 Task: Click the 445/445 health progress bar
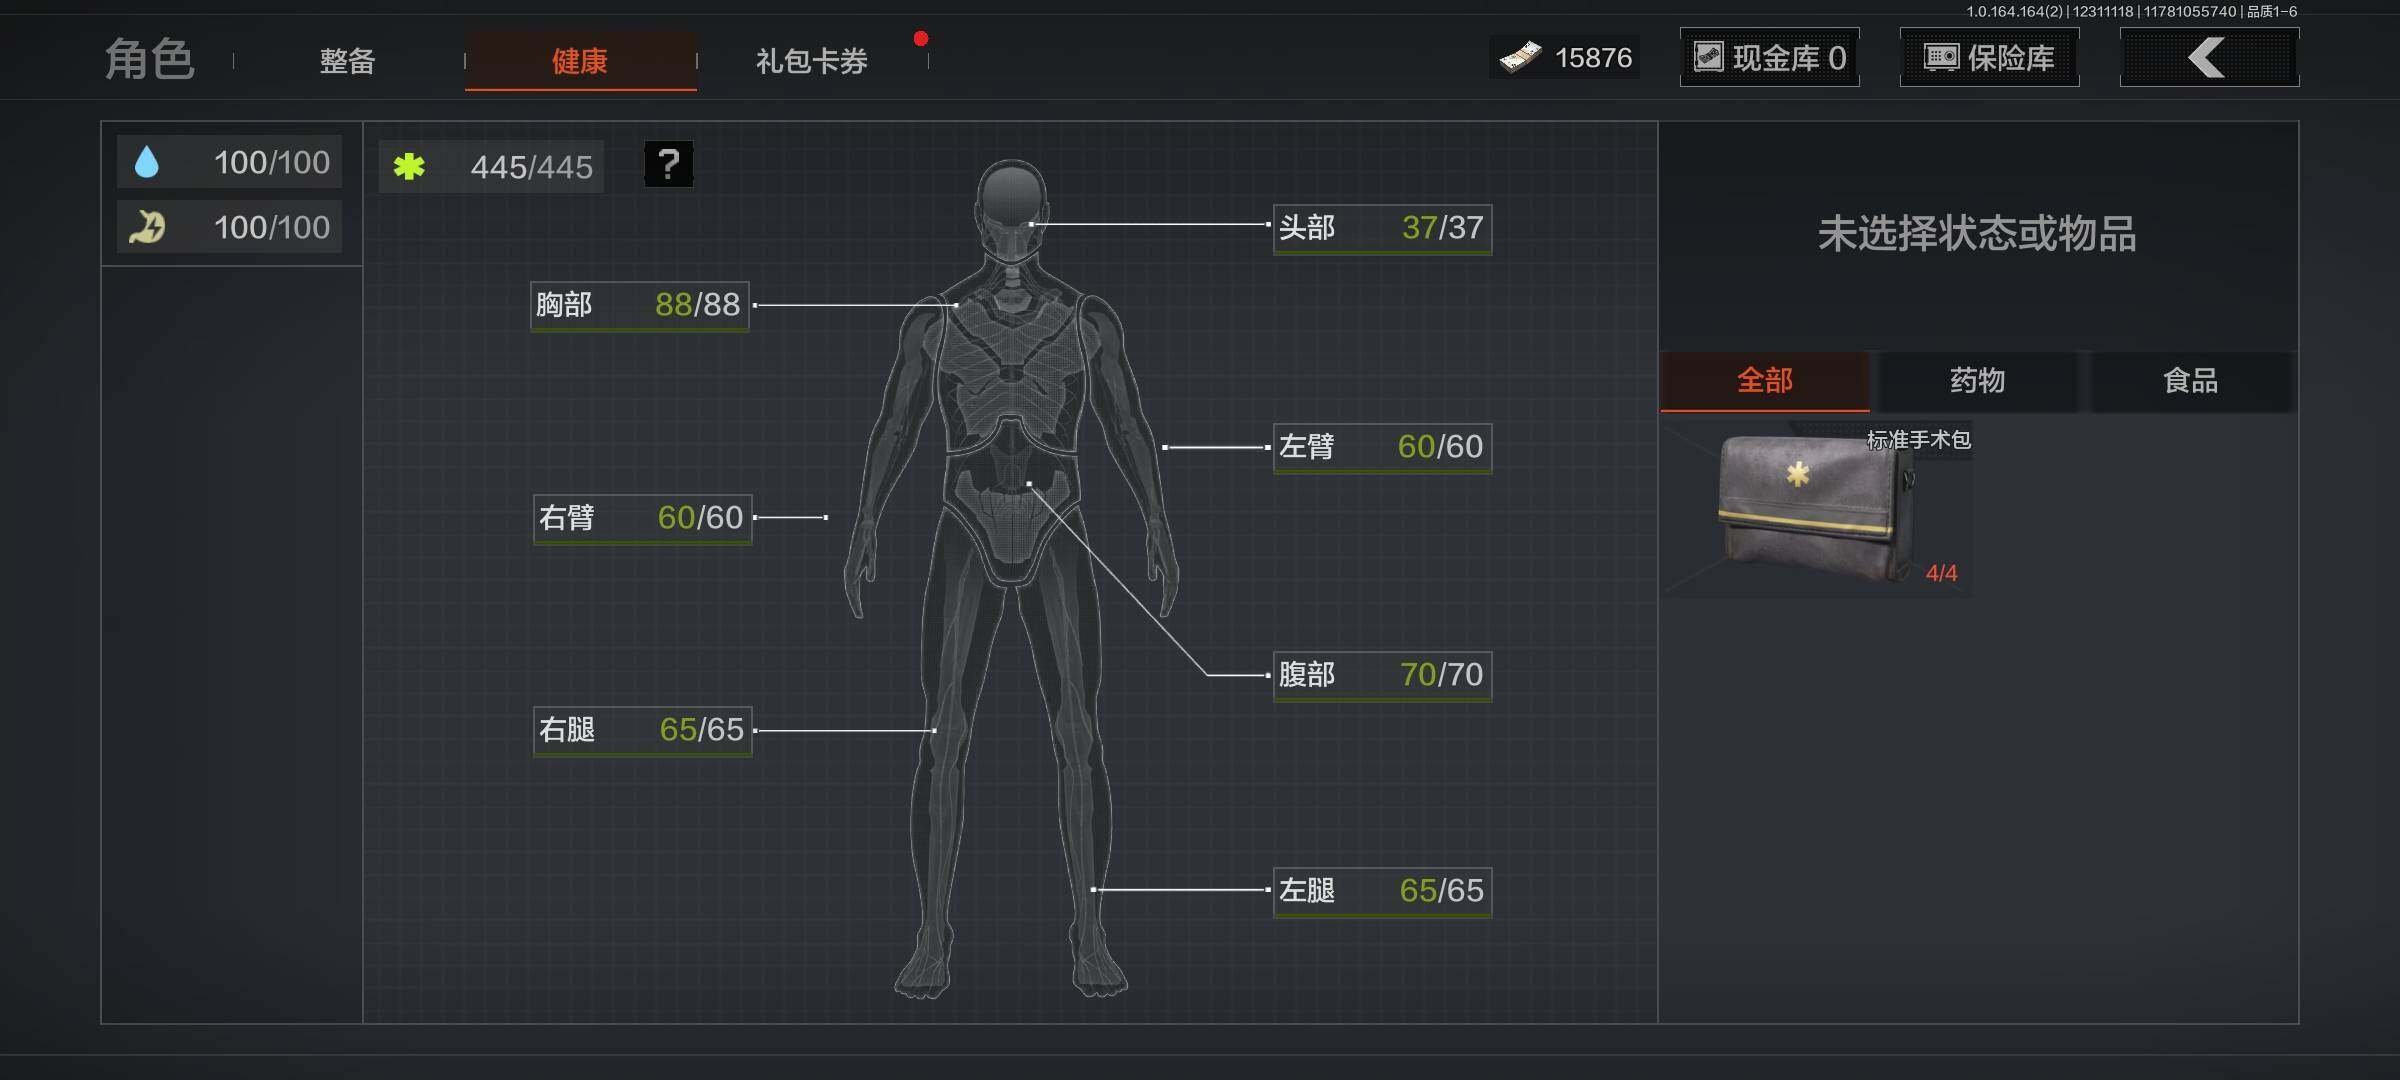tap(490, 166)
